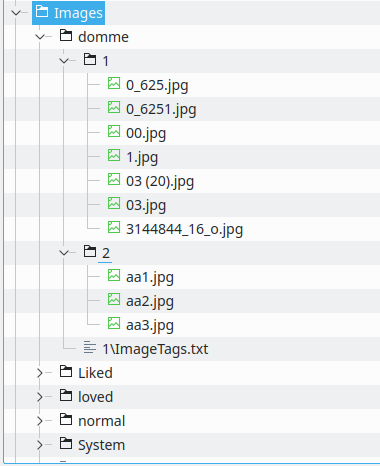
Task: Select folder named 1
Action: pos(105,61)
